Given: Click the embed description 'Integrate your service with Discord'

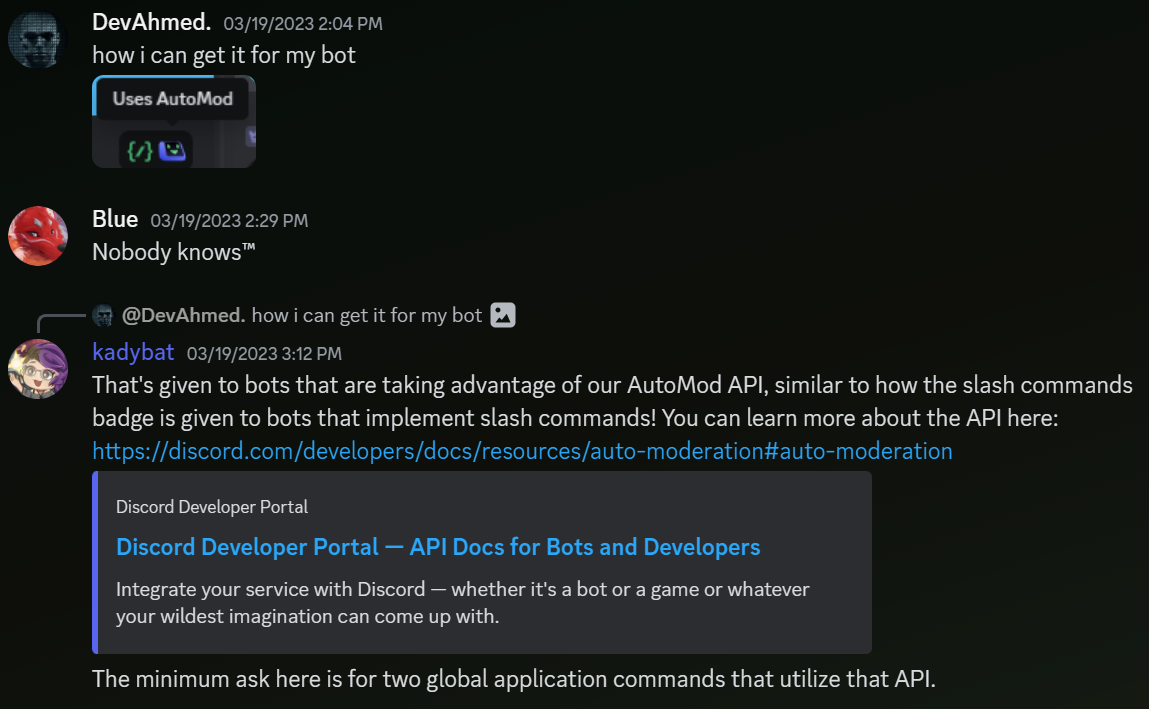Looking at the screenshot, I should 462,603.
